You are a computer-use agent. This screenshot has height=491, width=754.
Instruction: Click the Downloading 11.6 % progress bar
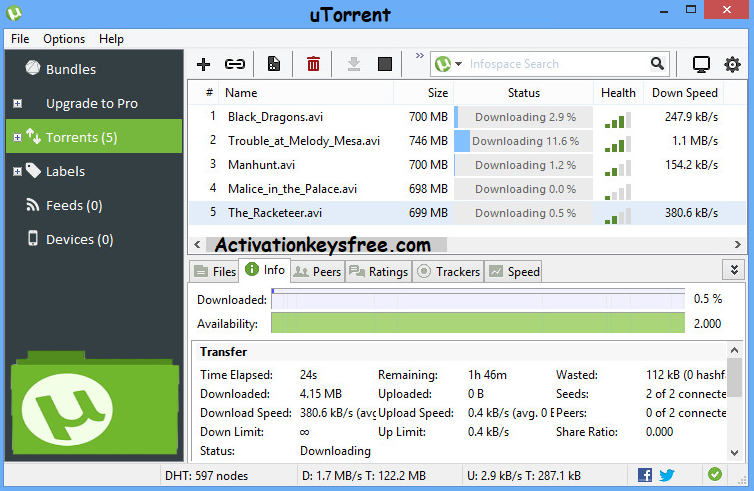coord(524,141)
